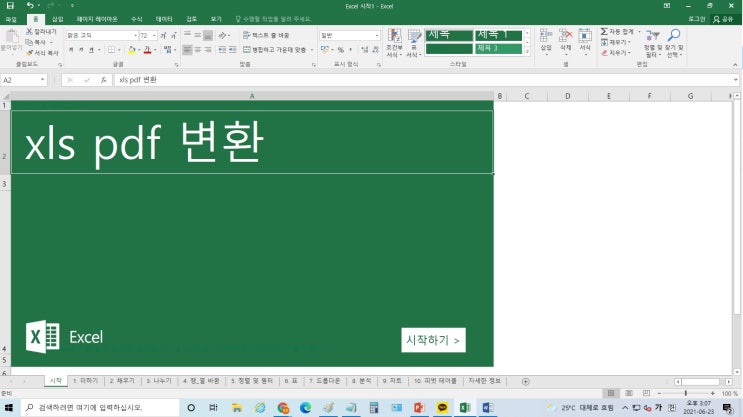Apply red font color
Image resolution: width=743 pixels, height=417 pixels.
coord(147,49)
